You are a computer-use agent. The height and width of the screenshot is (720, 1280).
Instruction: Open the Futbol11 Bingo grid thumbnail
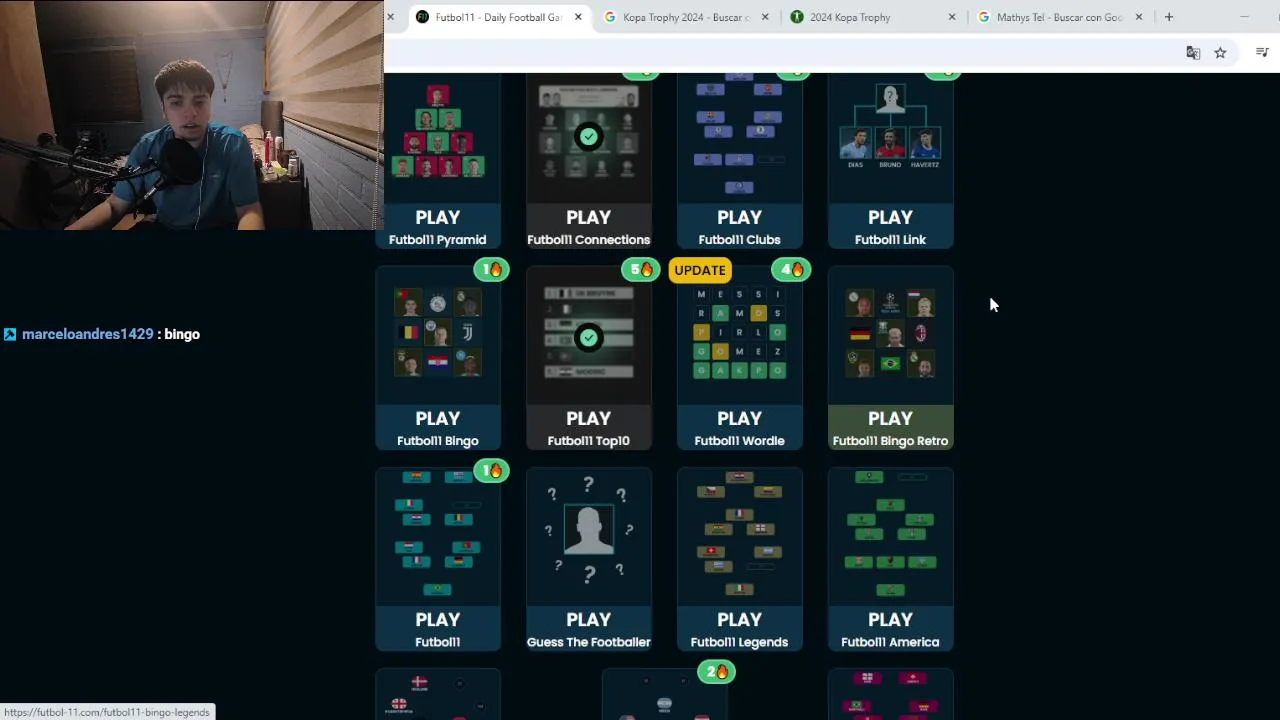coord(437,336)
